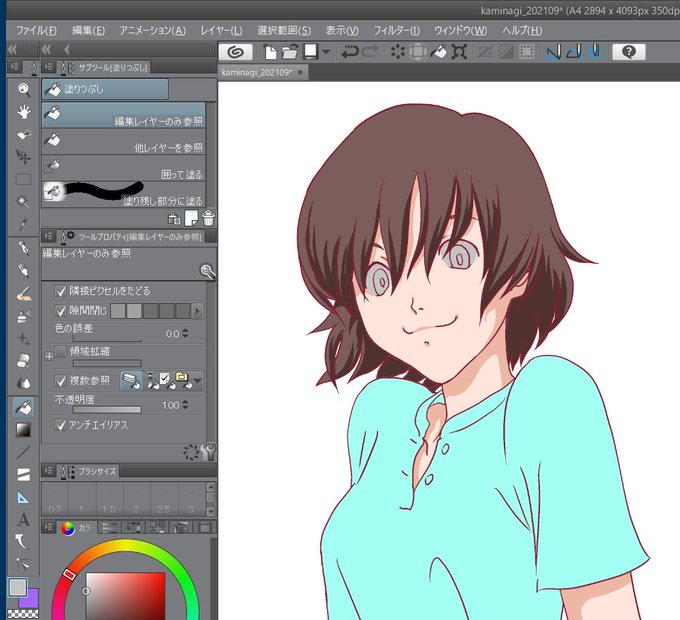Image resolution: width=680 pixels, height=620 pixels.
Task: Toggle reference all layers icon in 複数参照
Action: tap(131, 380)
